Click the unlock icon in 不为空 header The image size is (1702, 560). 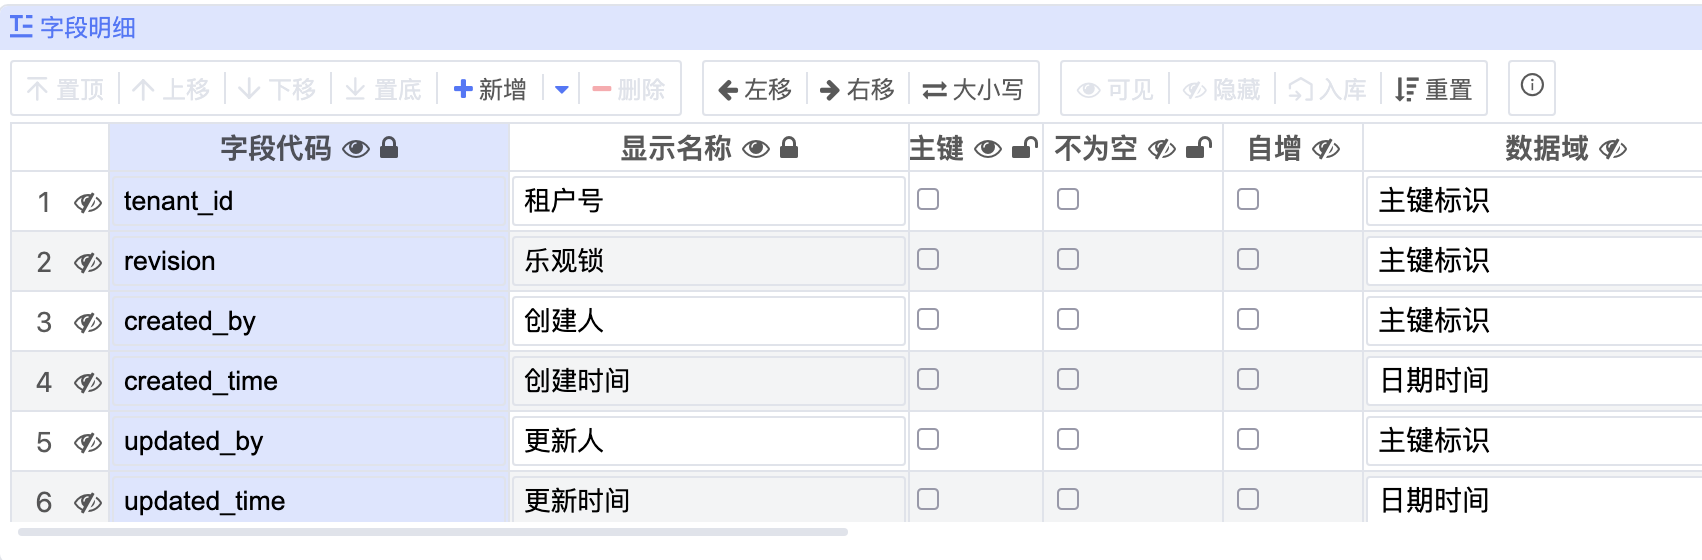click(1198, 149)
